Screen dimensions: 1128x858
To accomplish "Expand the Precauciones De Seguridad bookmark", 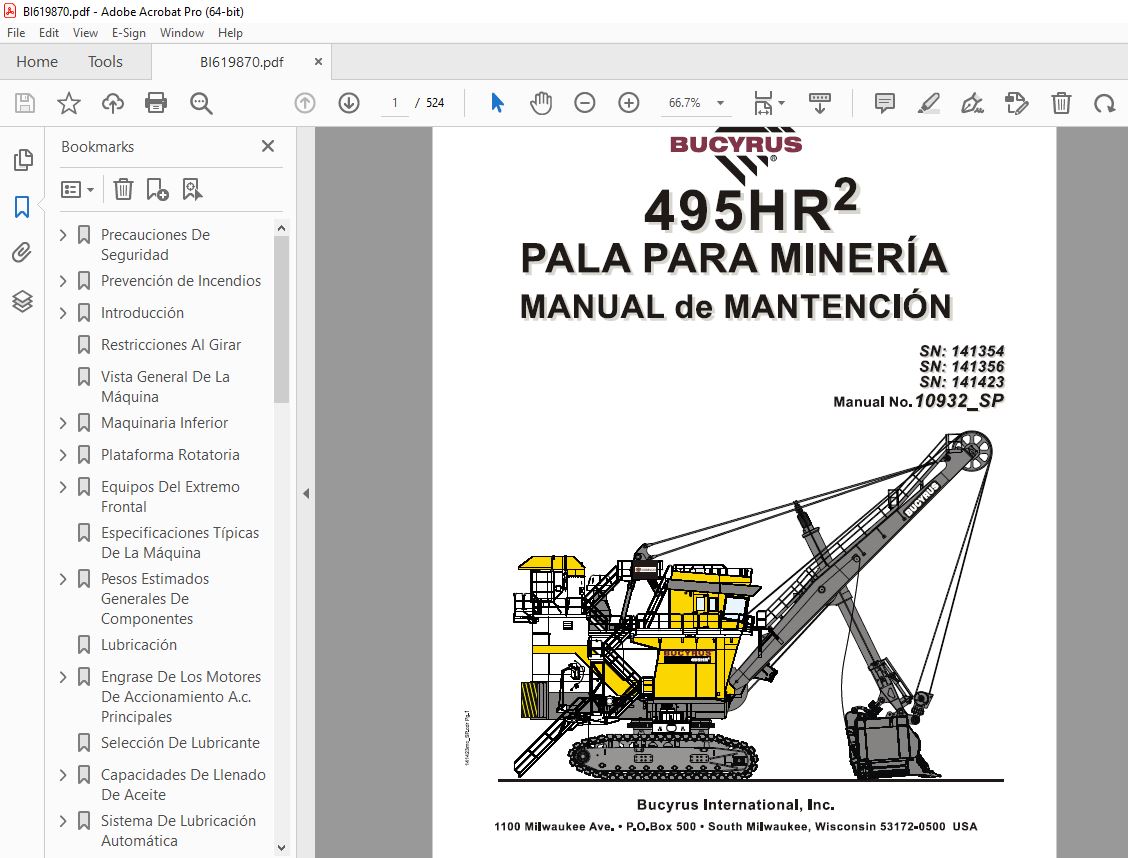I will [63, 234].
